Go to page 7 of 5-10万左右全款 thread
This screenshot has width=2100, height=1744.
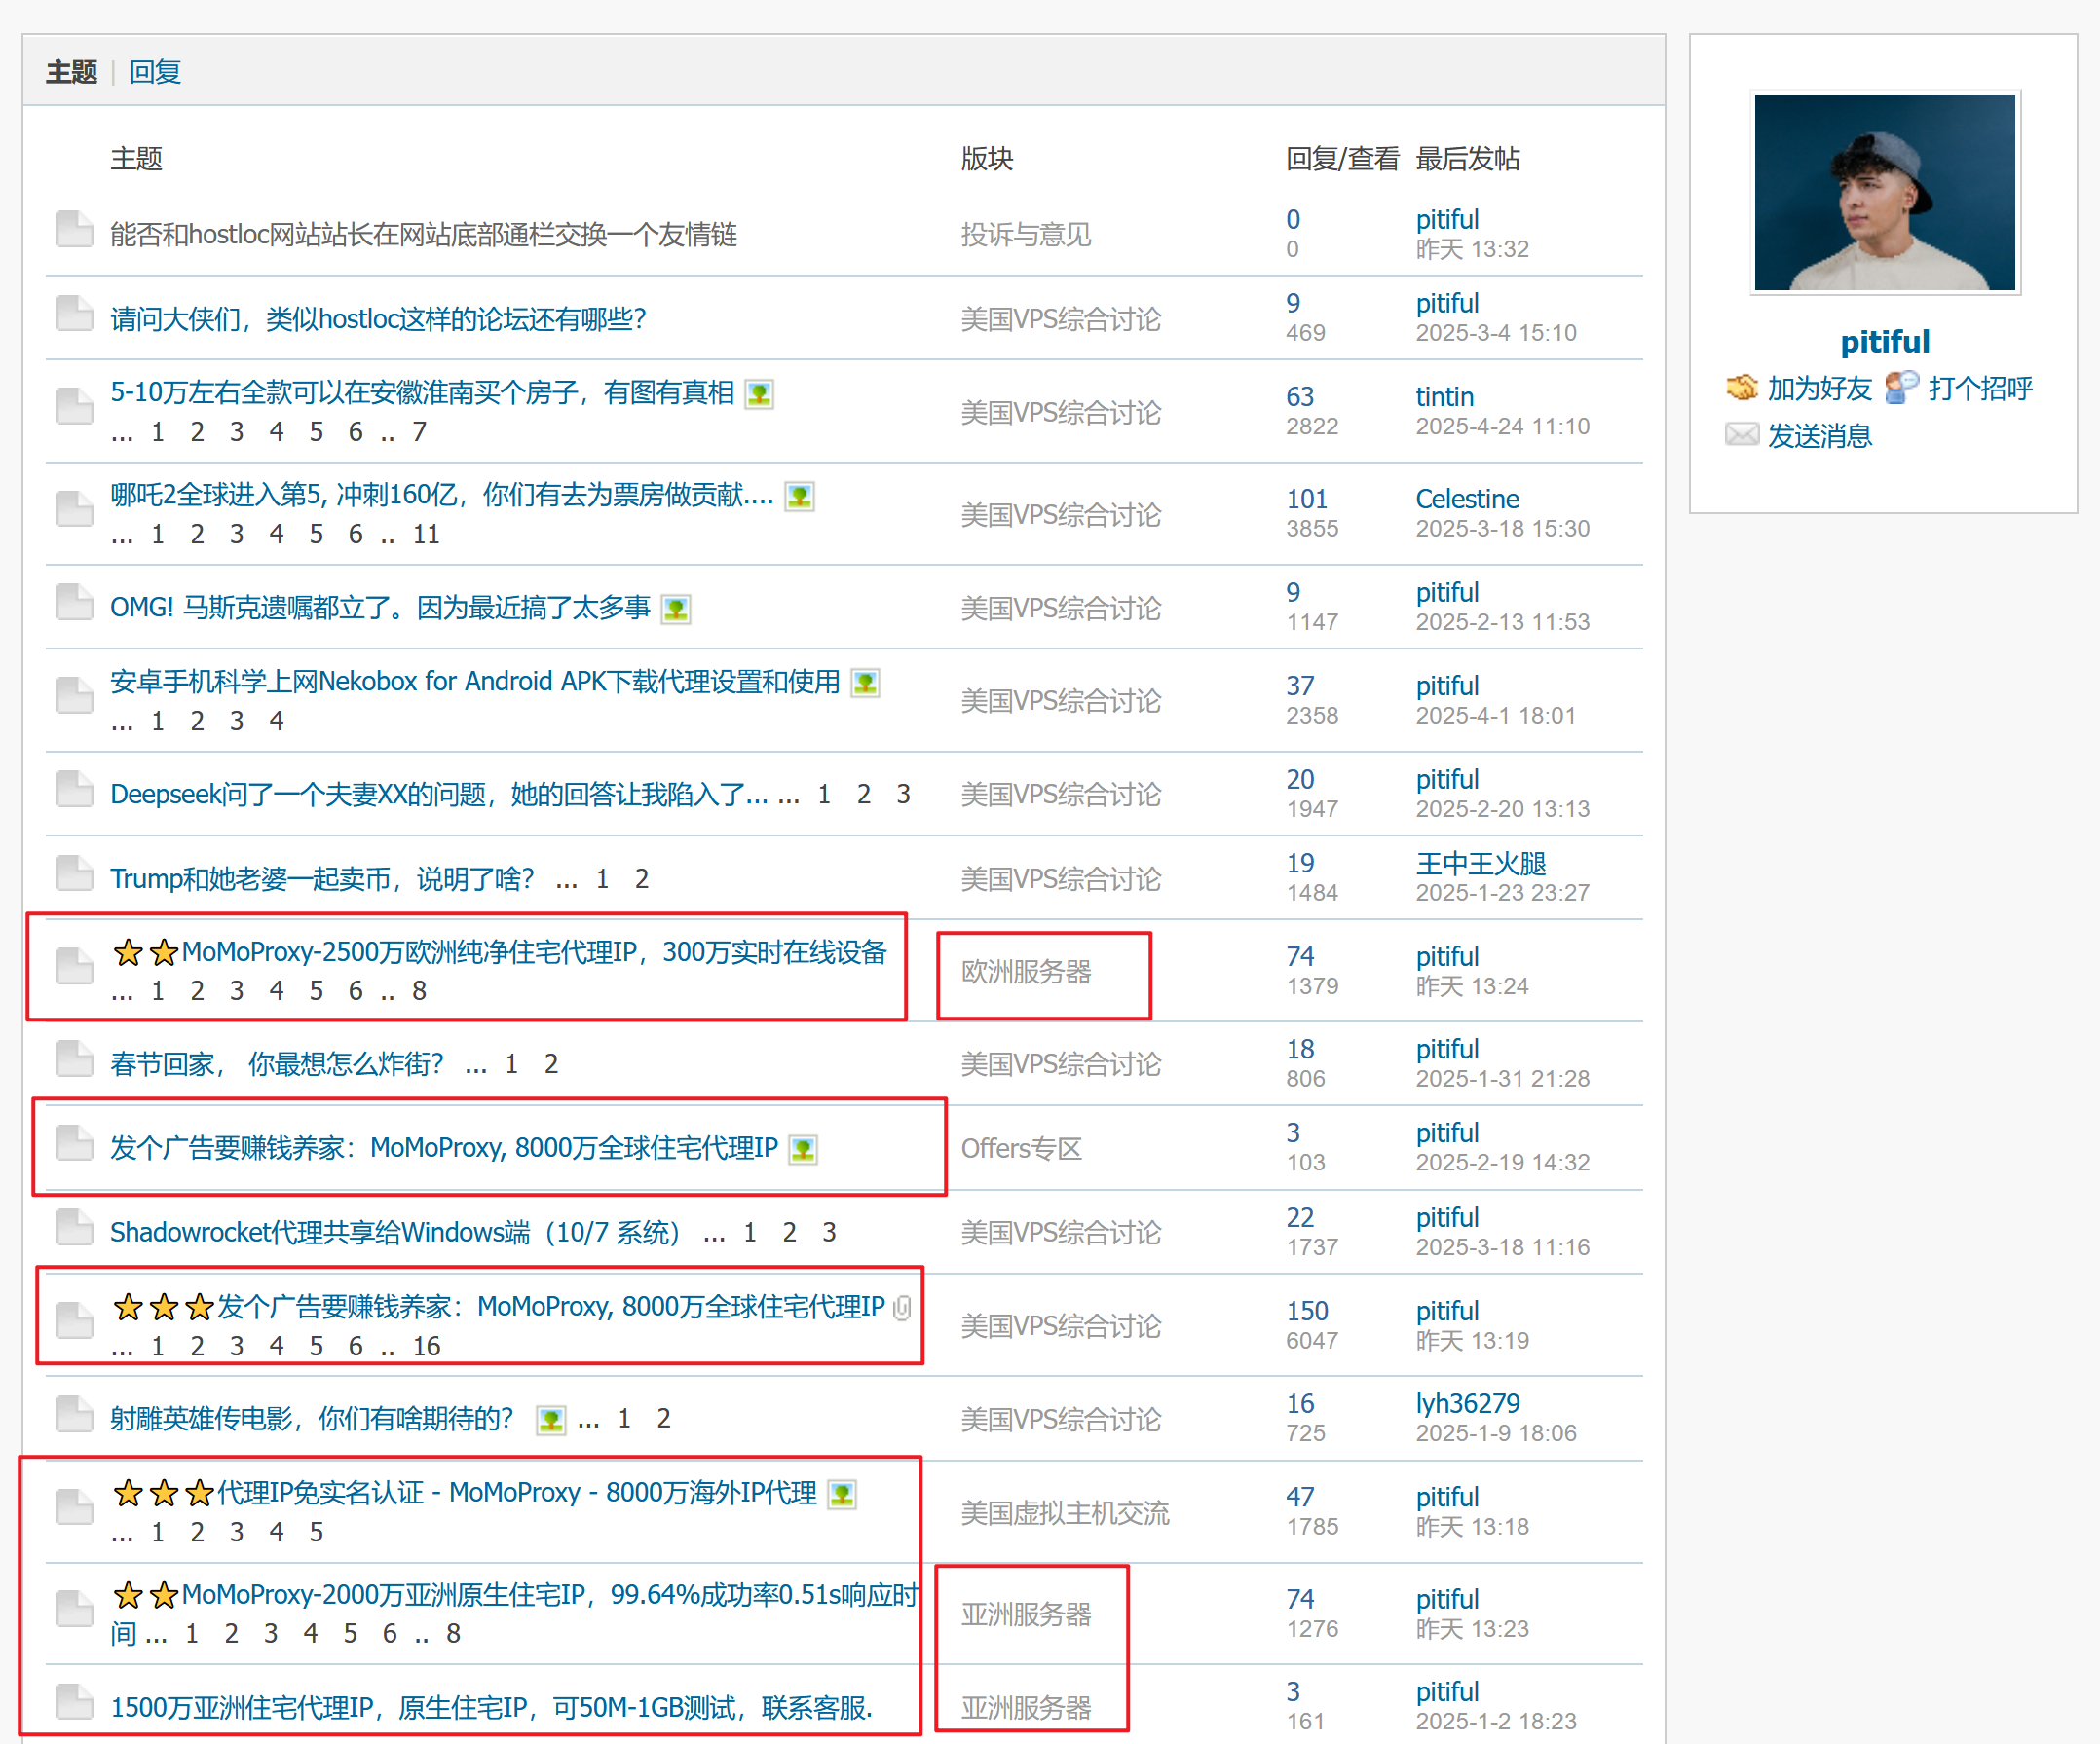[419, 432]
